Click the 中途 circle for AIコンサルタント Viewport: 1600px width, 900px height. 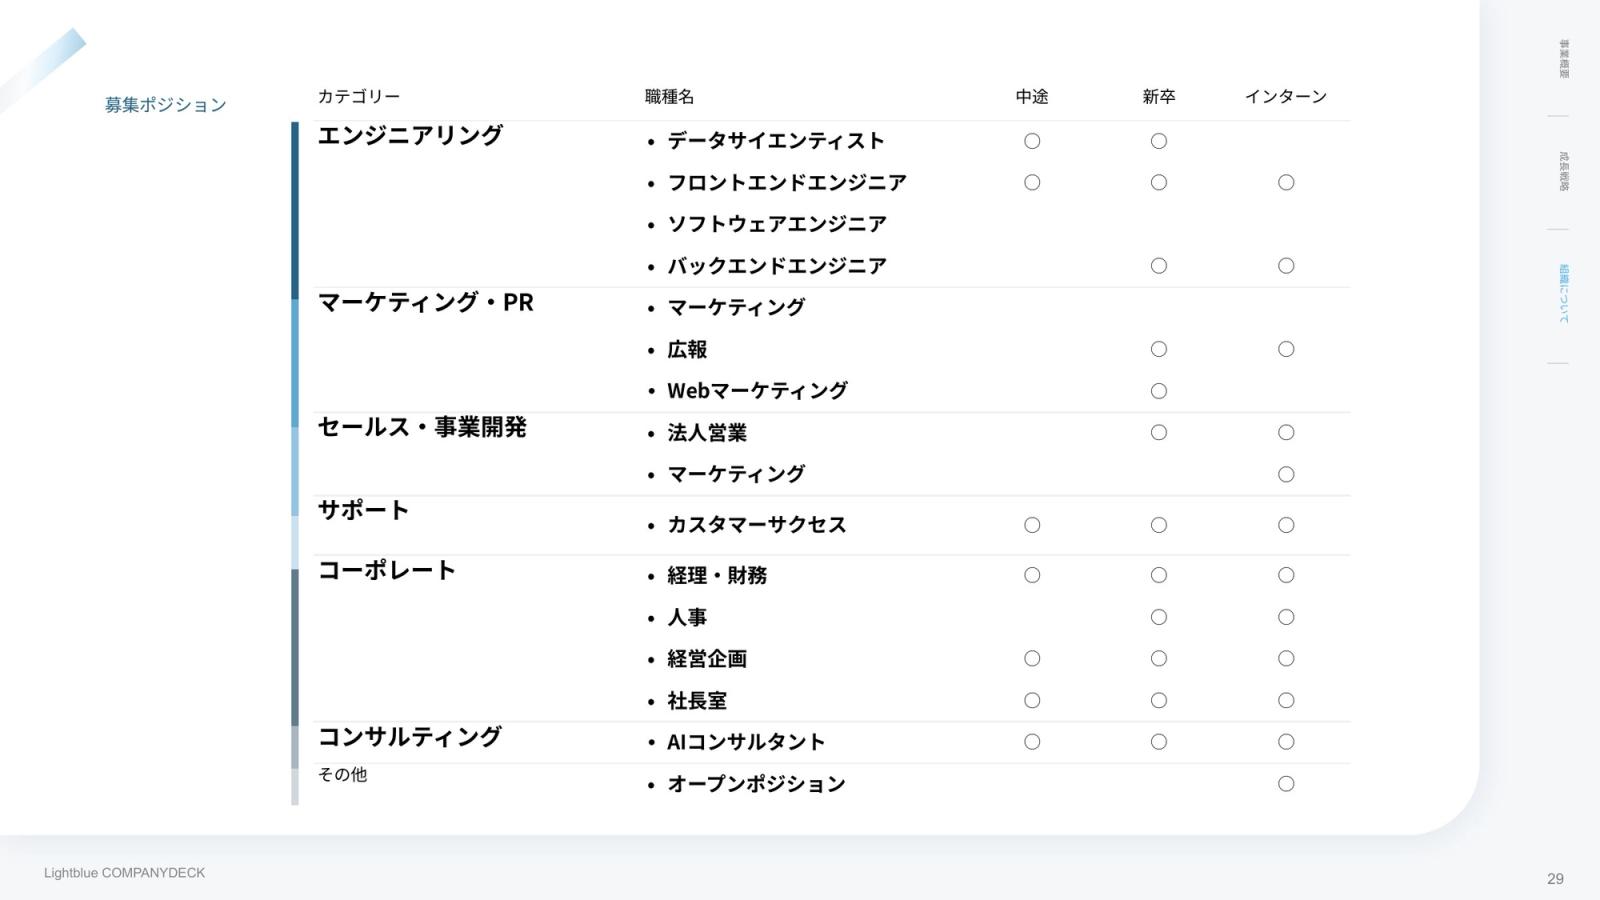1032,742
